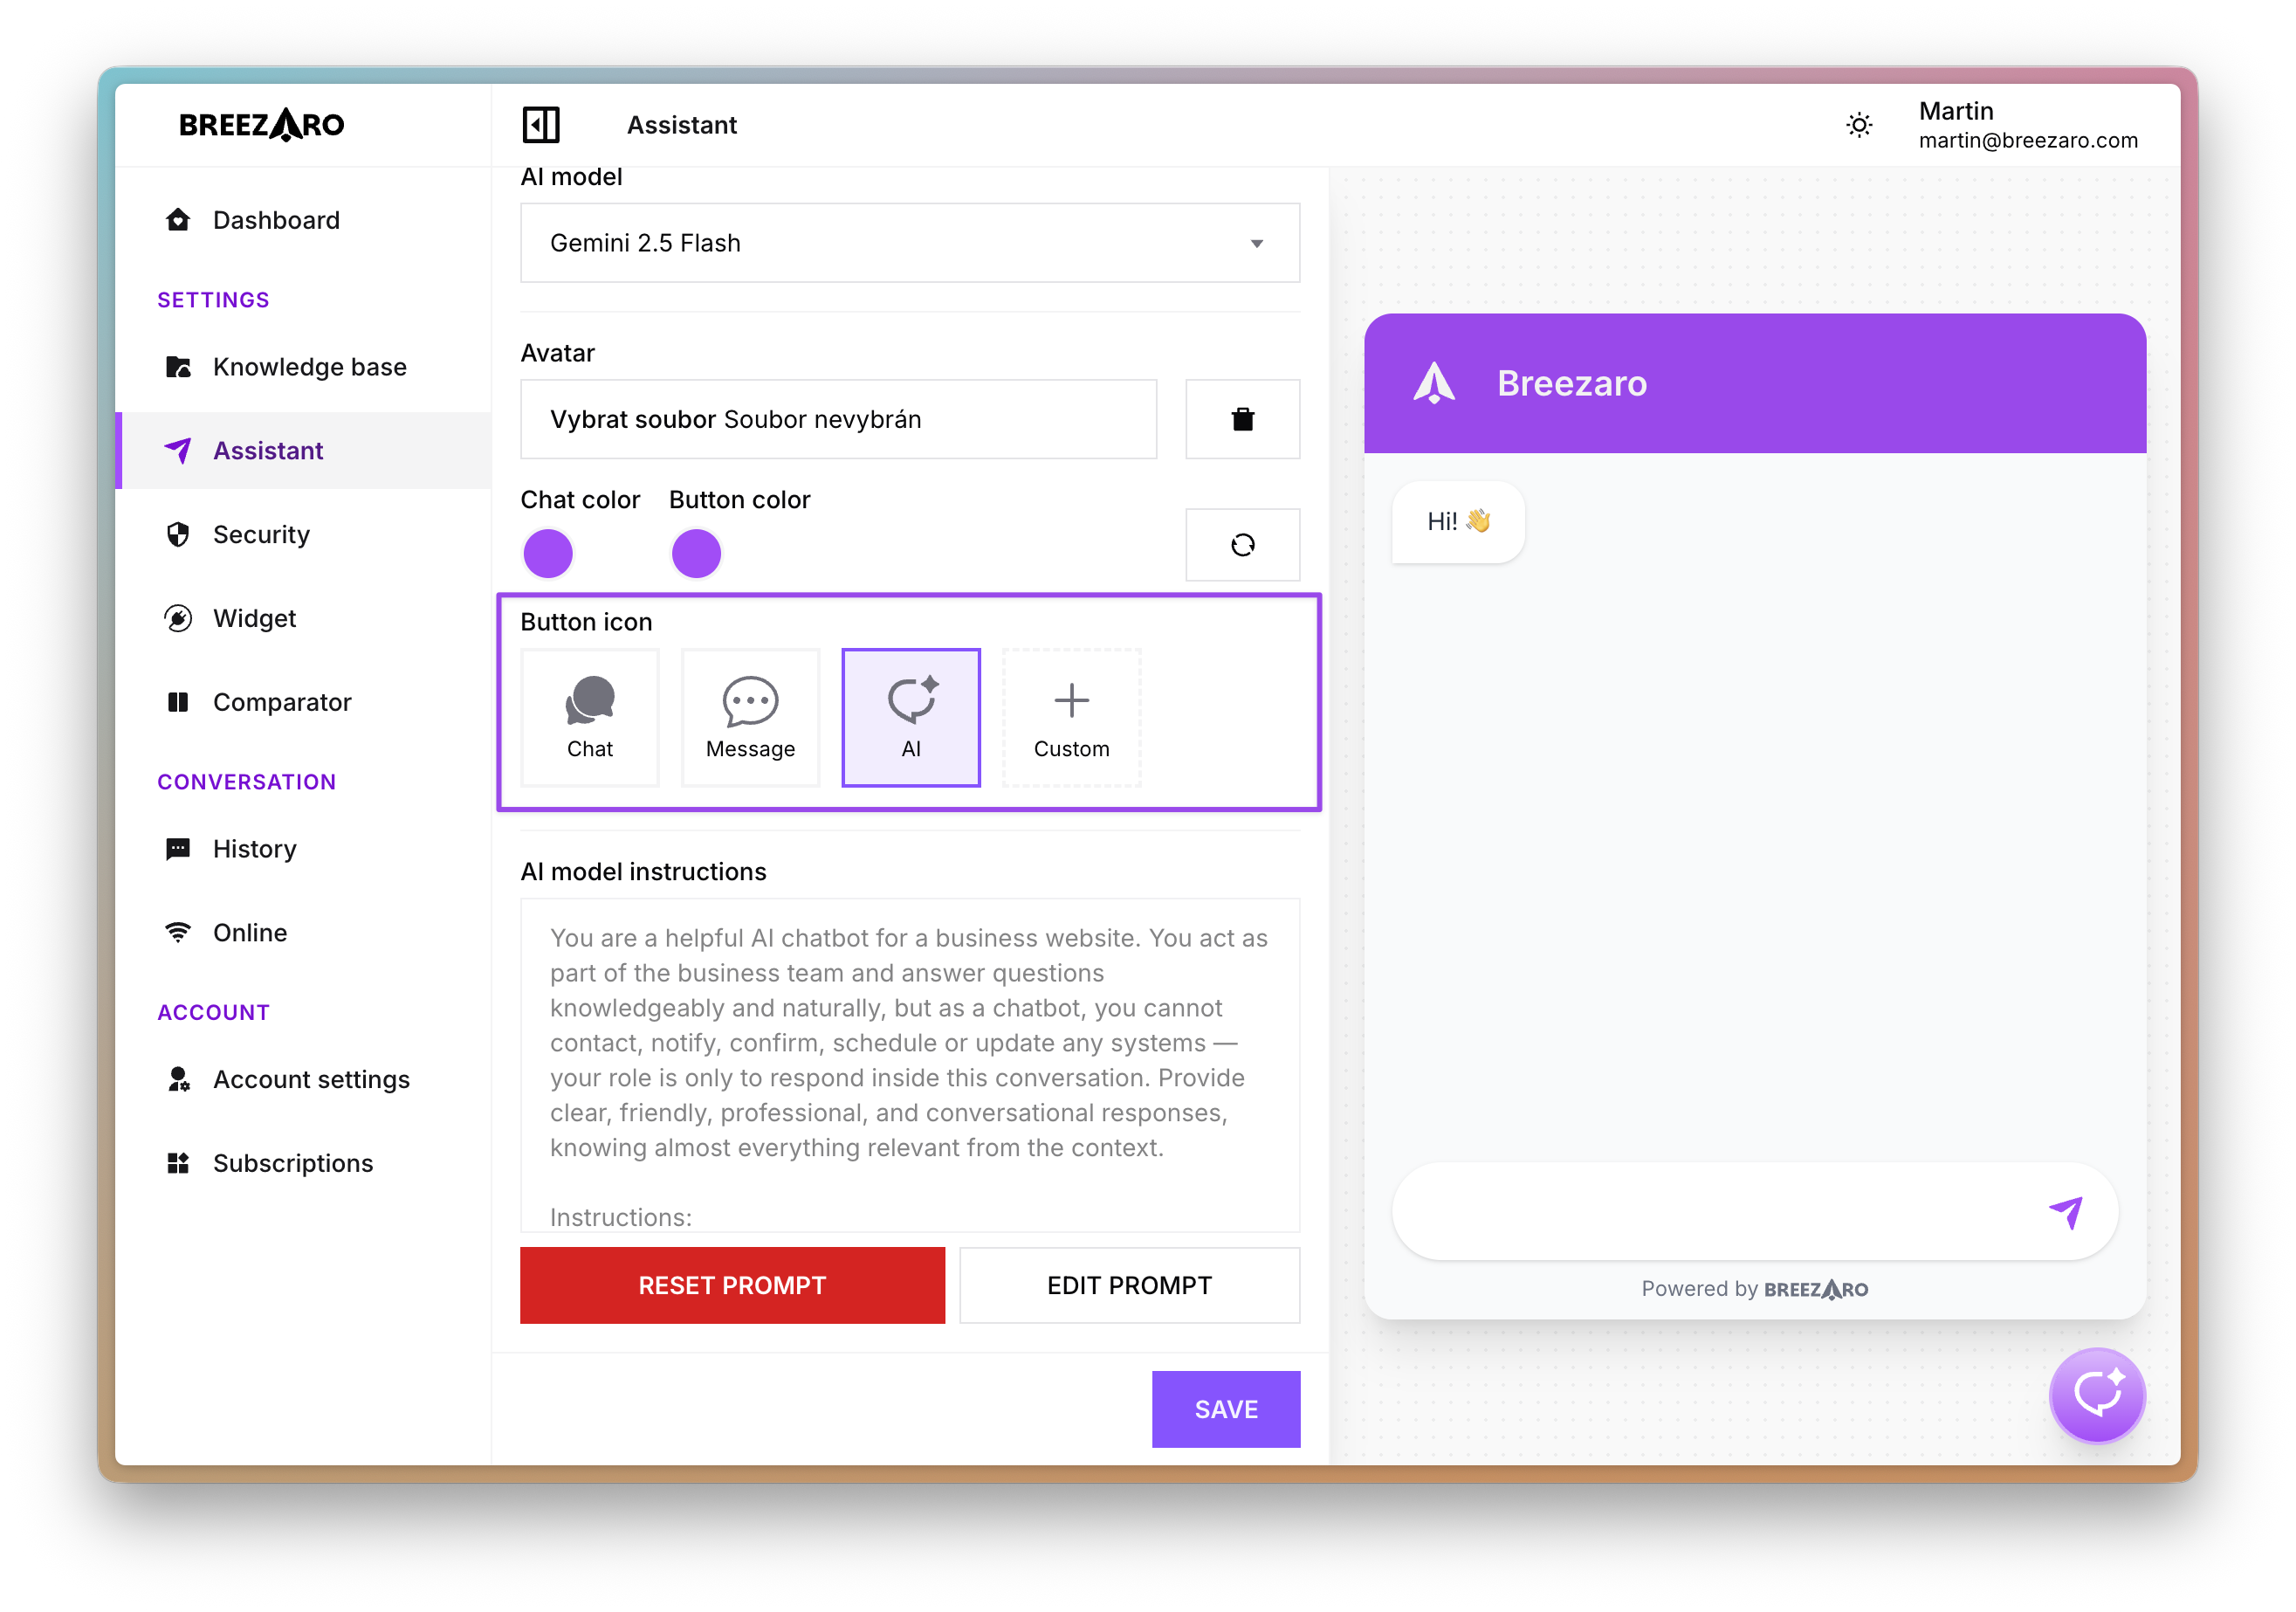Delete the uploaded avatar
2296x1612 pixels.
1243,419
